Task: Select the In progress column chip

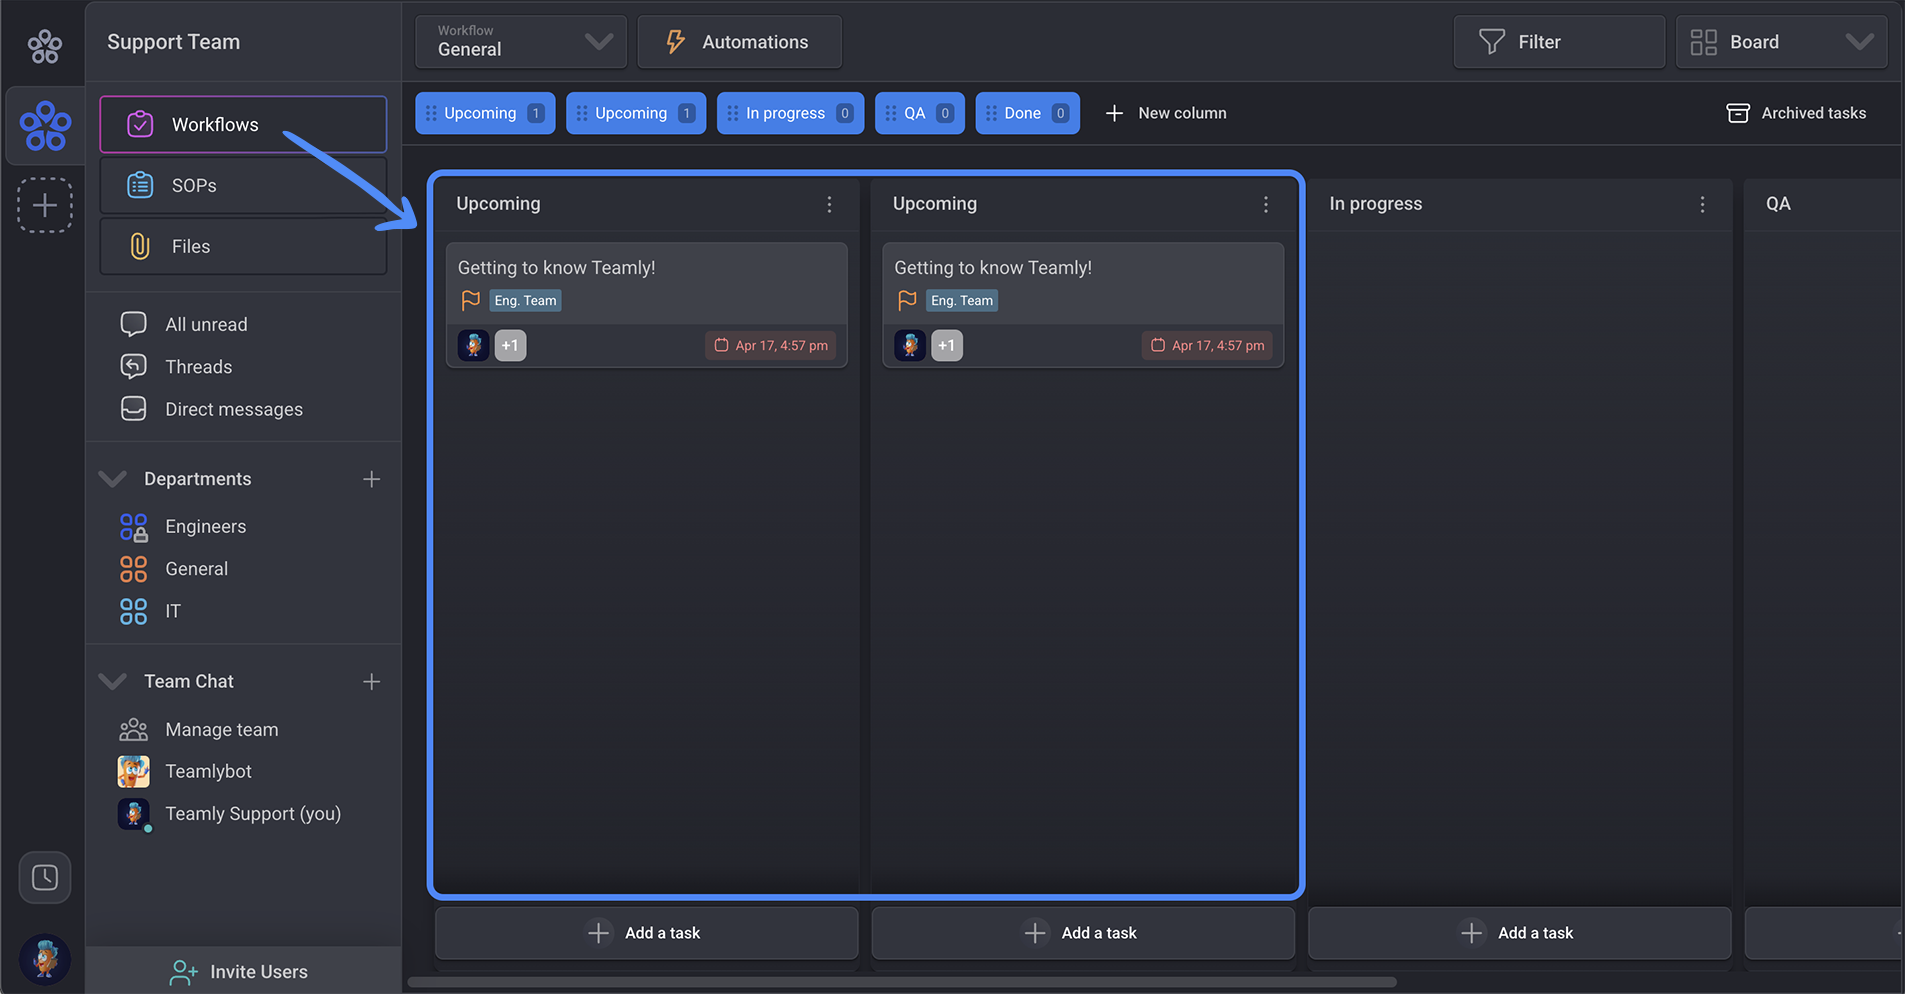Action: pos(790,113)
